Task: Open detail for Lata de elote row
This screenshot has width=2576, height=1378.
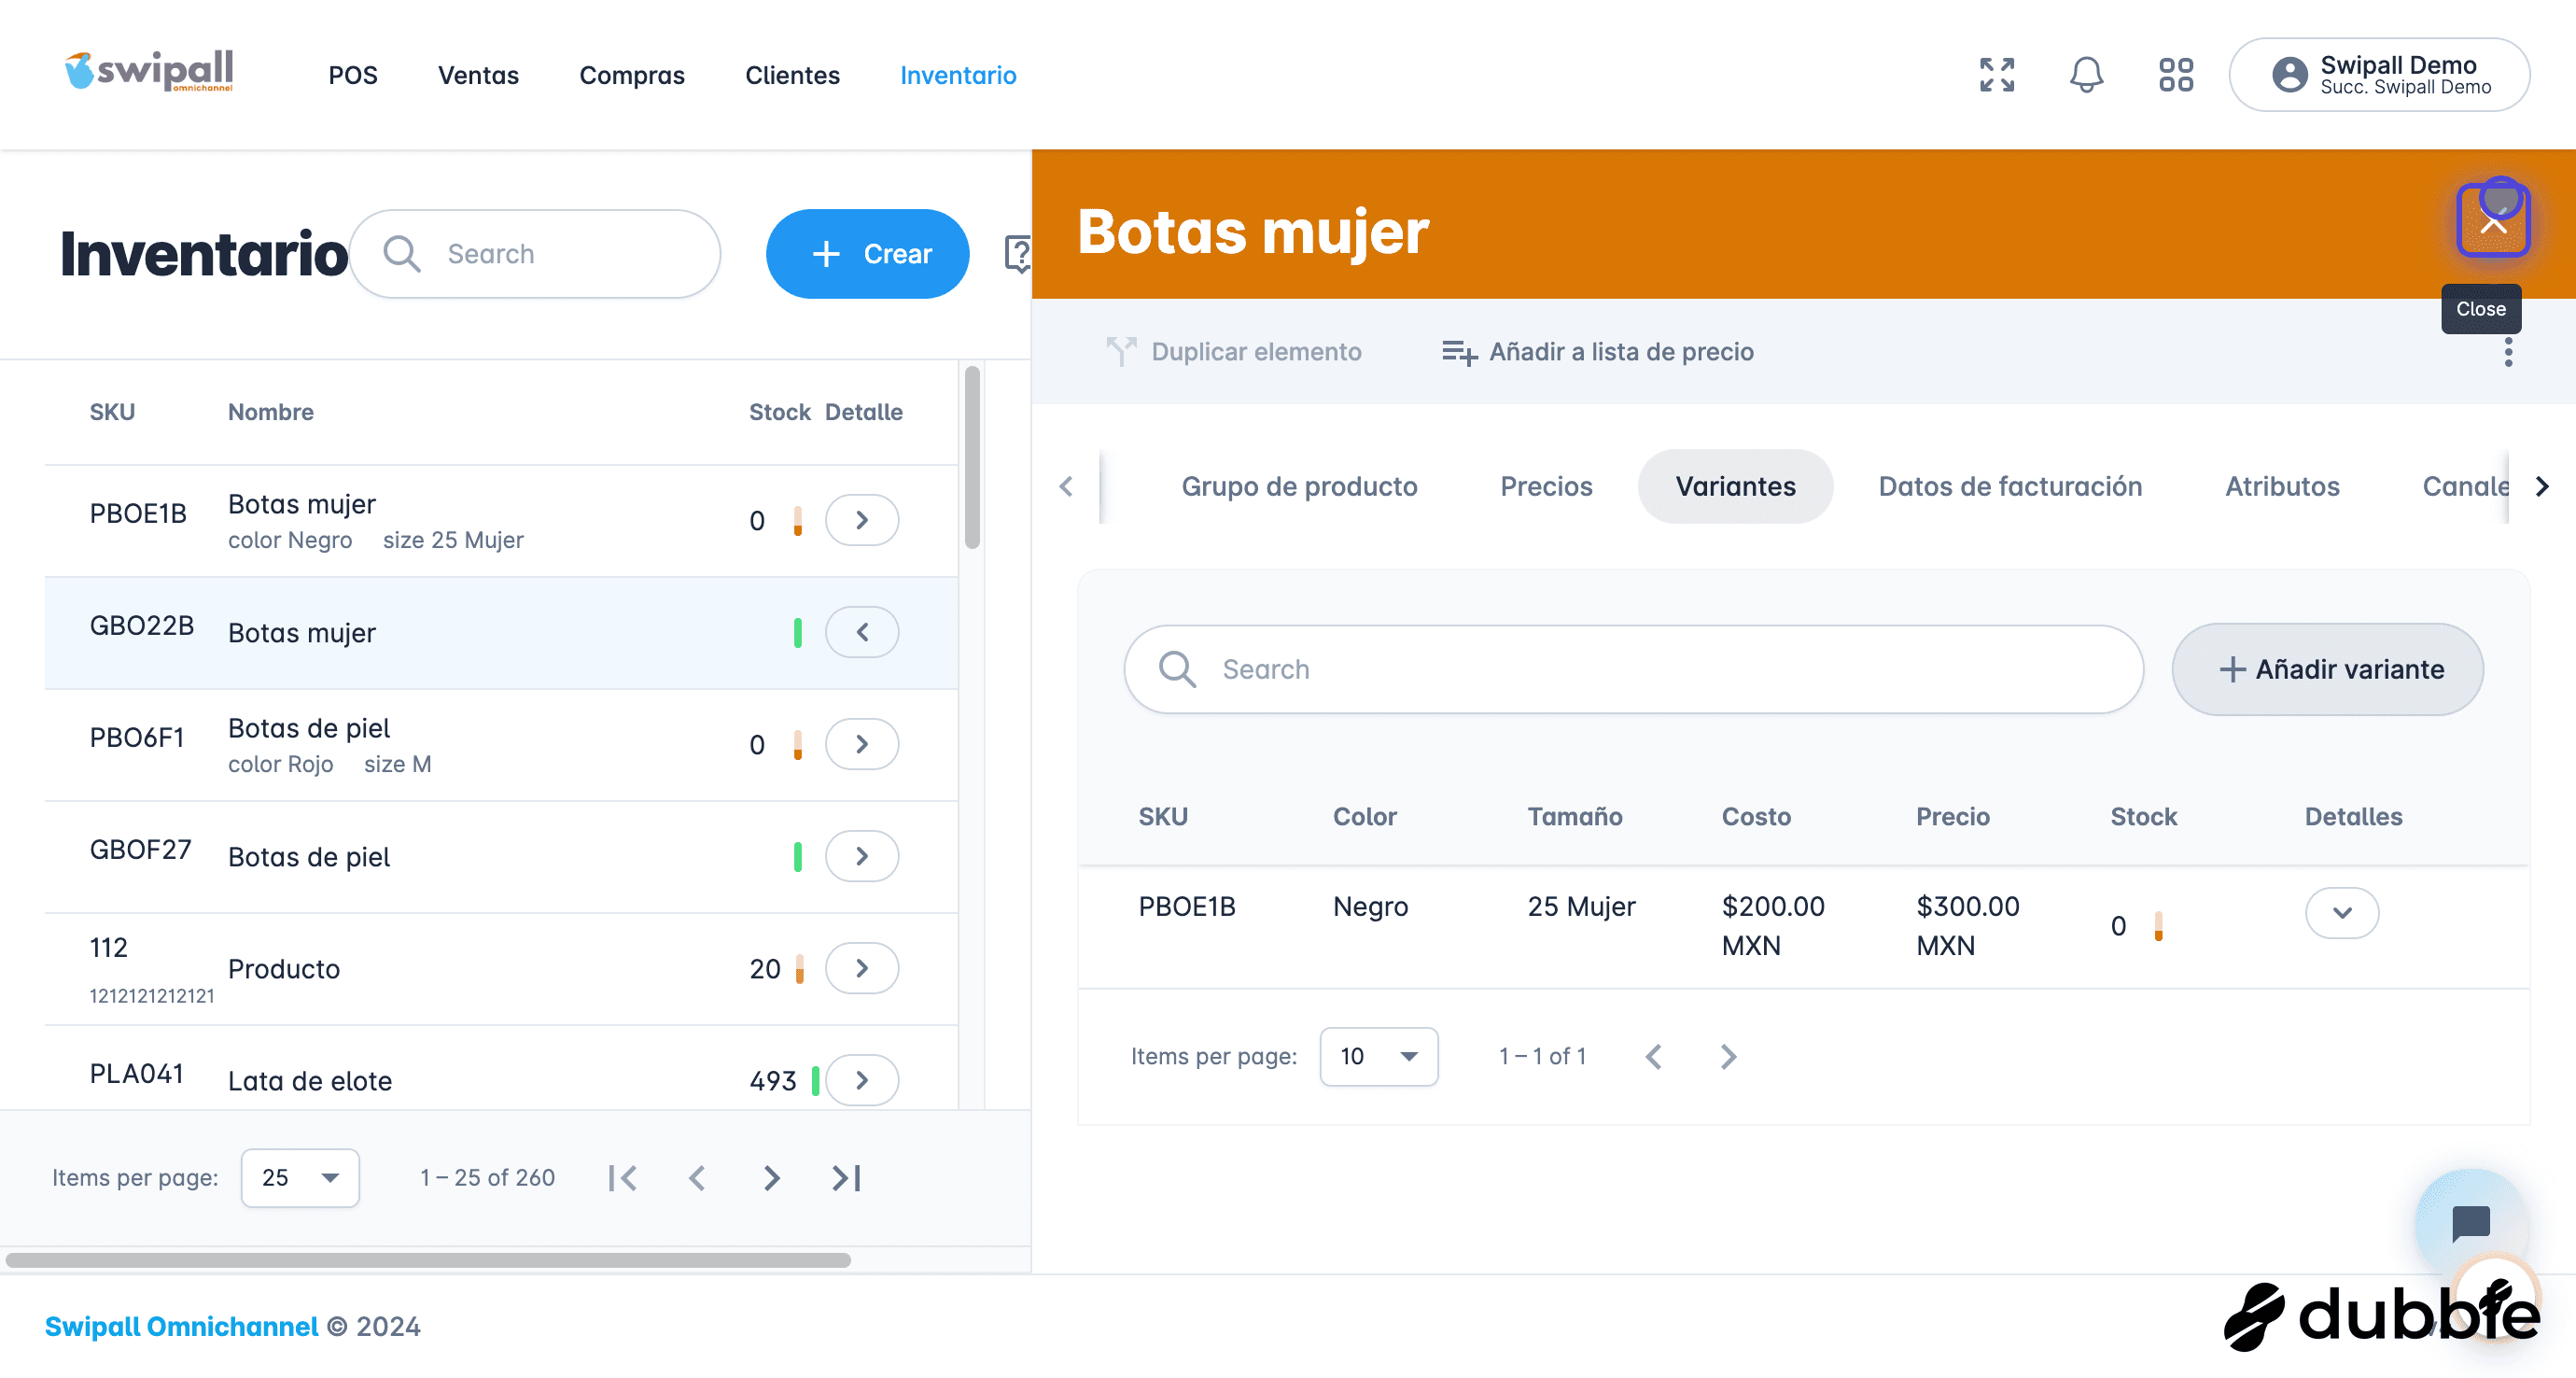Action: 862,1080
